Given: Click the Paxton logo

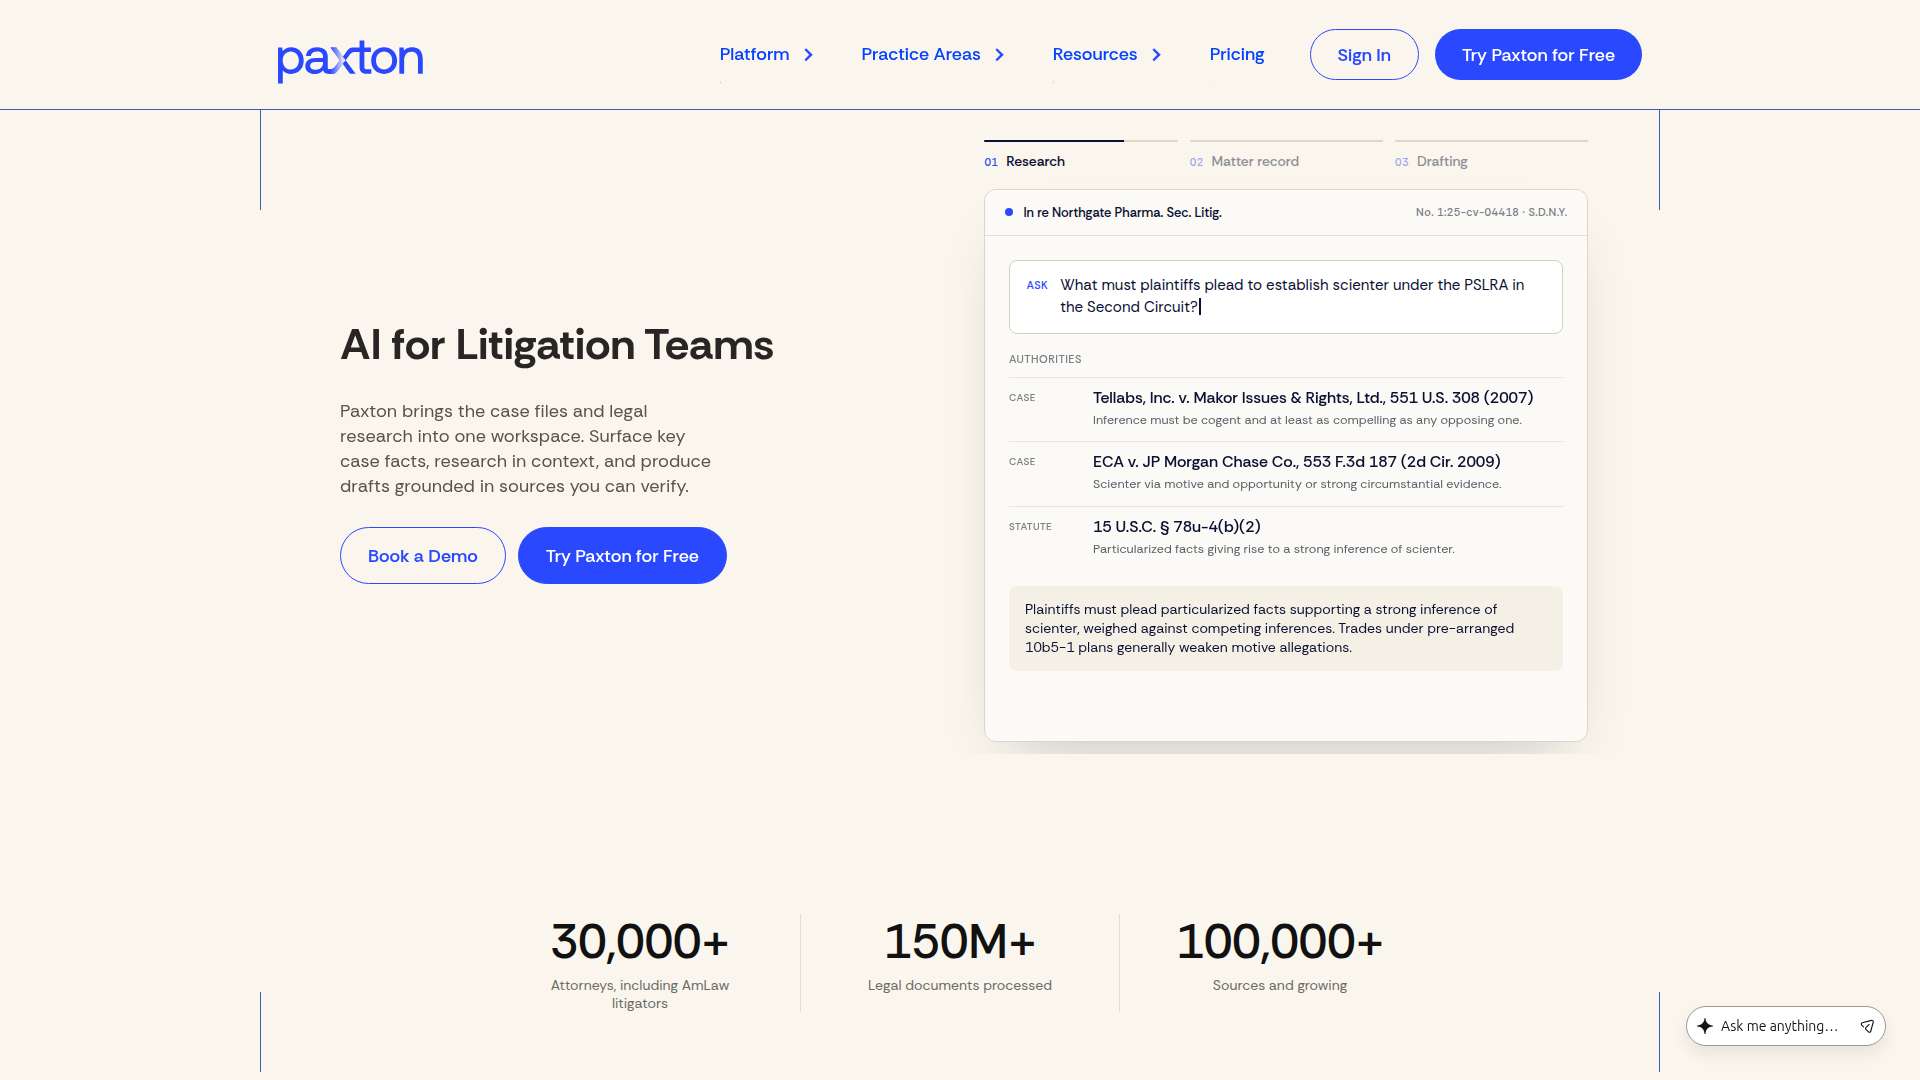Looking at the screenshot, I should pyautogui.click(x=350, y=60).
